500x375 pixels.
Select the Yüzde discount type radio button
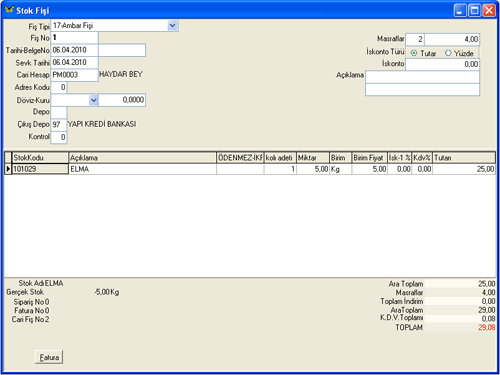448,53
